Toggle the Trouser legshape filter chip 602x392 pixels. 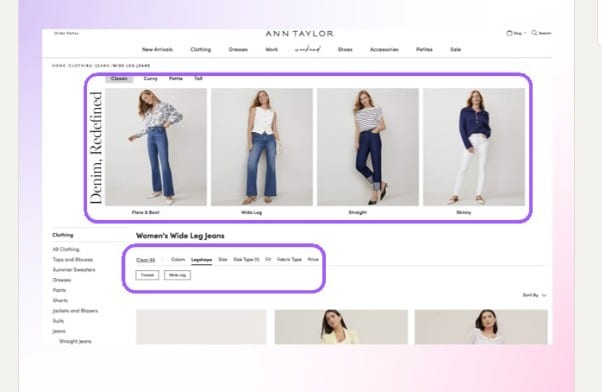click(x=147, y=275)
